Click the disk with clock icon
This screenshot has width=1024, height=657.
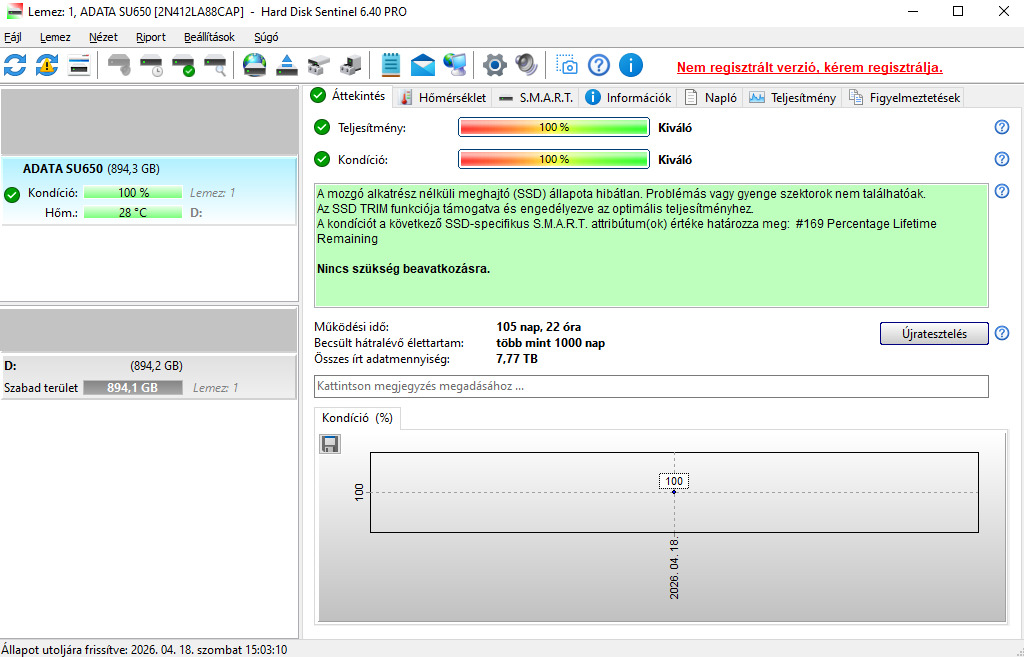click(152, 65)
